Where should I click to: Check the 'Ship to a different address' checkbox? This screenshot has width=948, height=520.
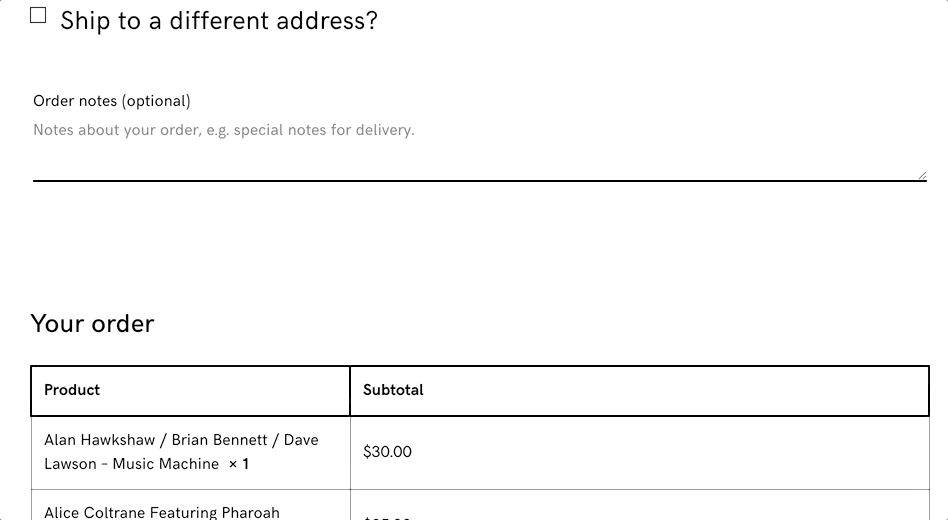(38, 15)
